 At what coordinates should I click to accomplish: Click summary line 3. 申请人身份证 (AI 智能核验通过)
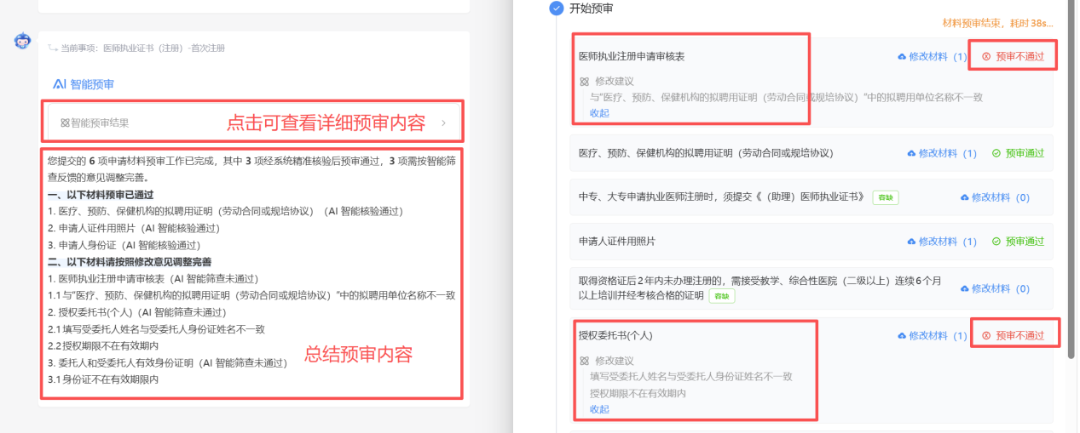pos(124,245)
